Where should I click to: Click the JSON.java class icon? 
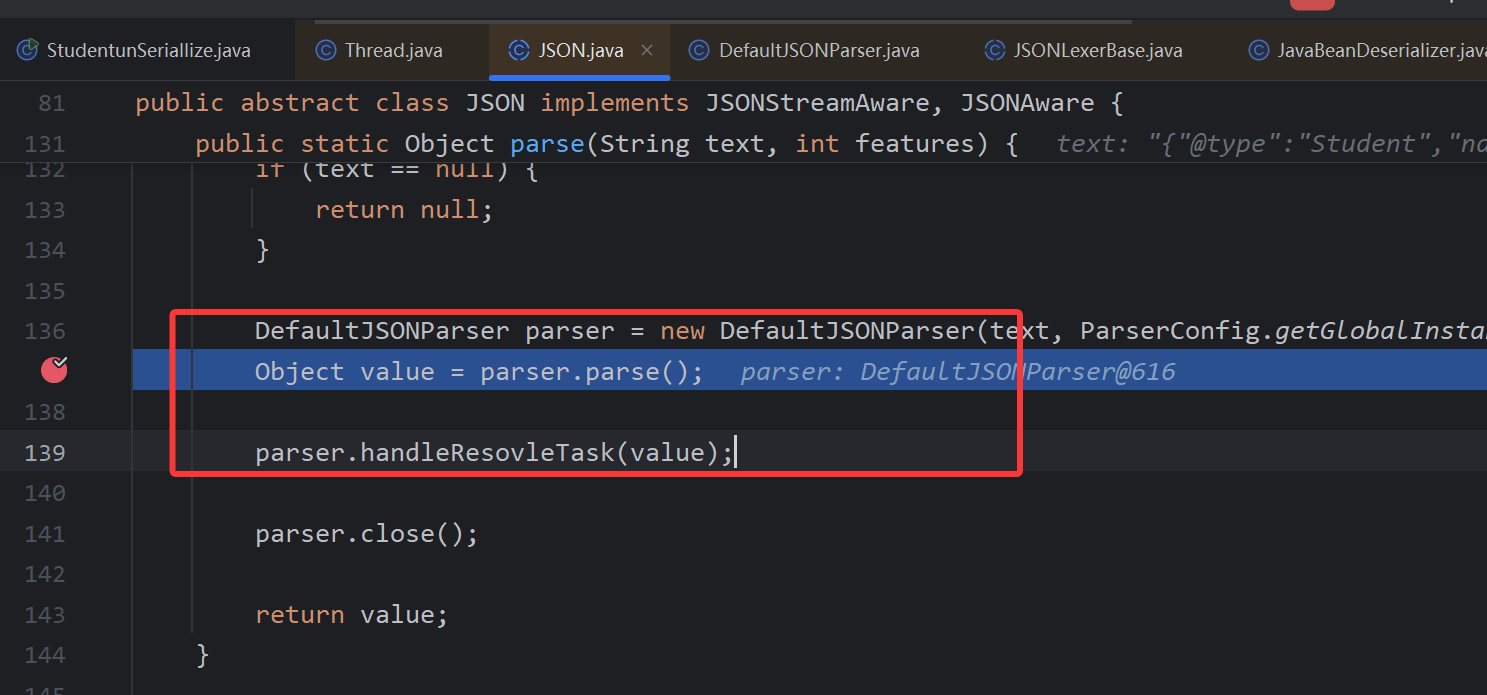[x=518, y=50]
